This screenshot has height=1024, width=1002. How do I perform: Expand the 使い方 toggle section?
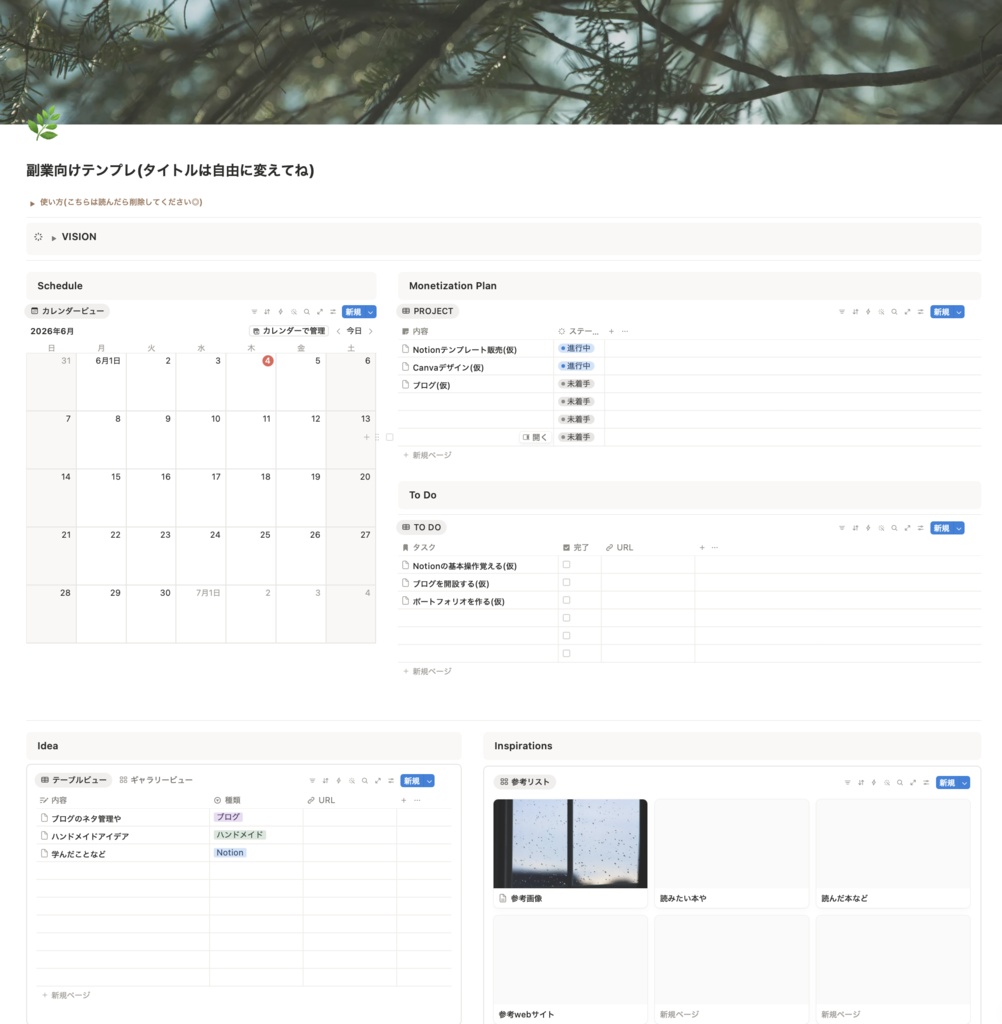32,203
